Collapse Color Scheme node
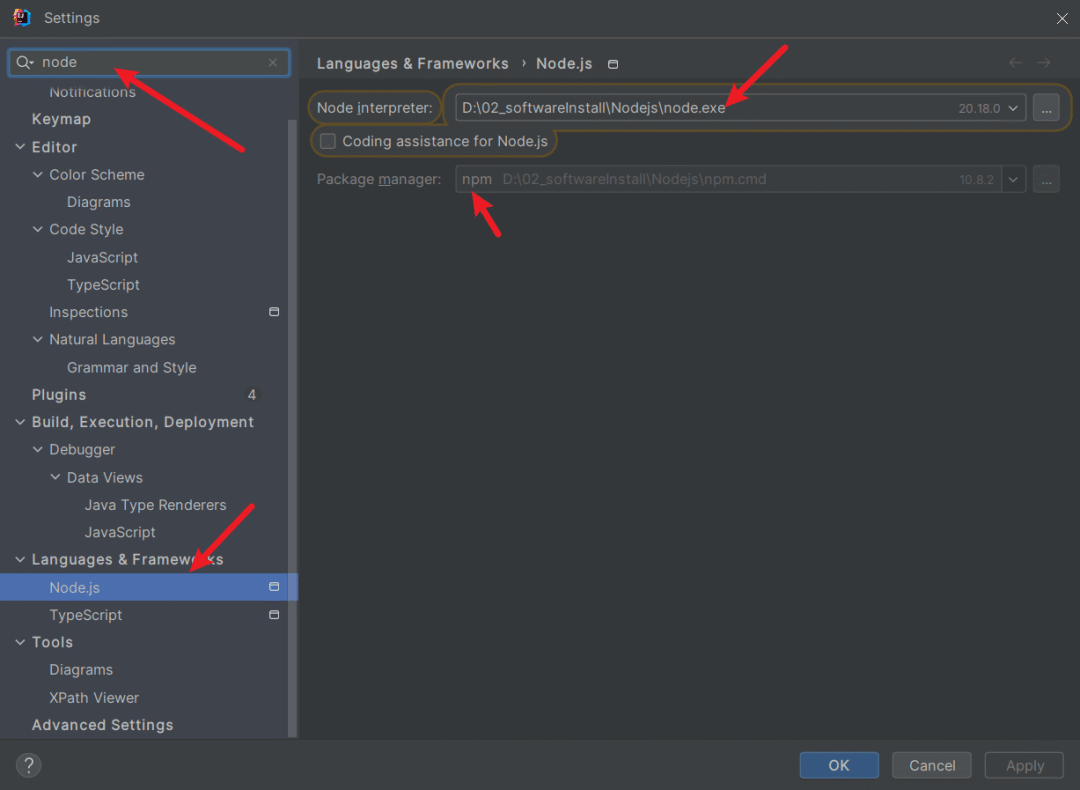Image resolution: width=1080 pixels, height=790 pixels. pos(37,174)
